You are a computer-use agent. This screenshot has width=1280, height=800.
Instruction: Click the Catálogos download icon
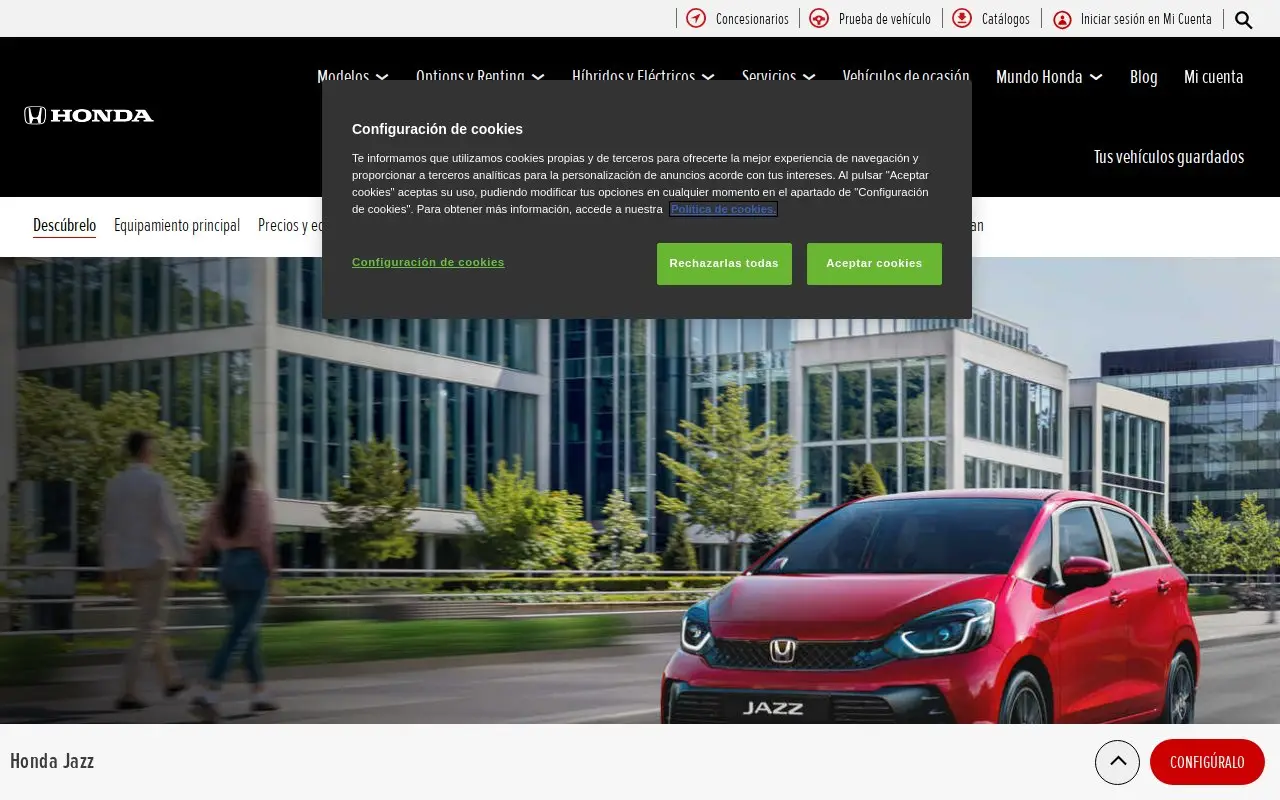[x=962, y=18]
